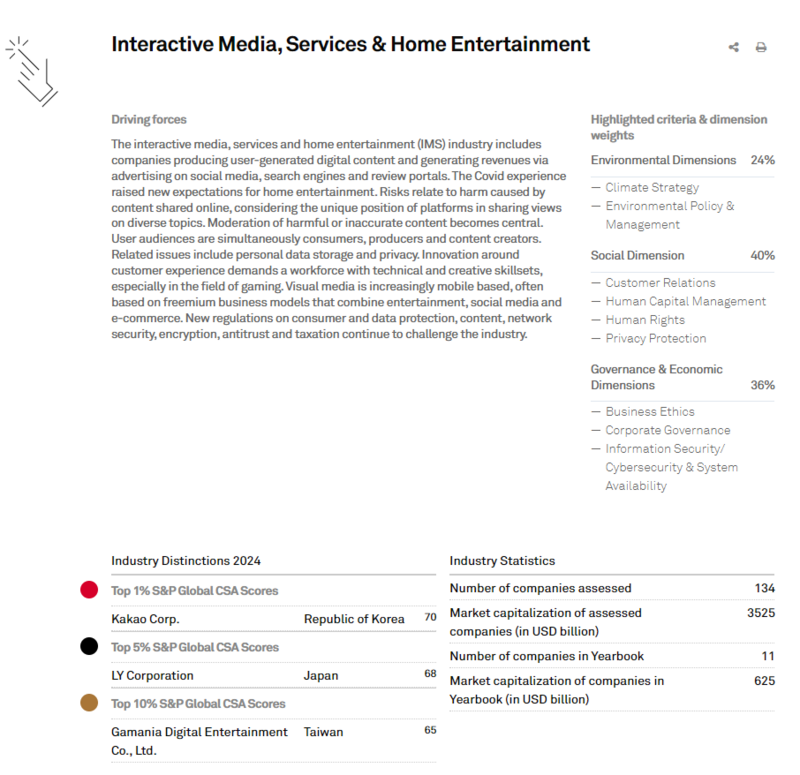Click the print icon
The width and height of the screenshot is (800, 775).
761,47
